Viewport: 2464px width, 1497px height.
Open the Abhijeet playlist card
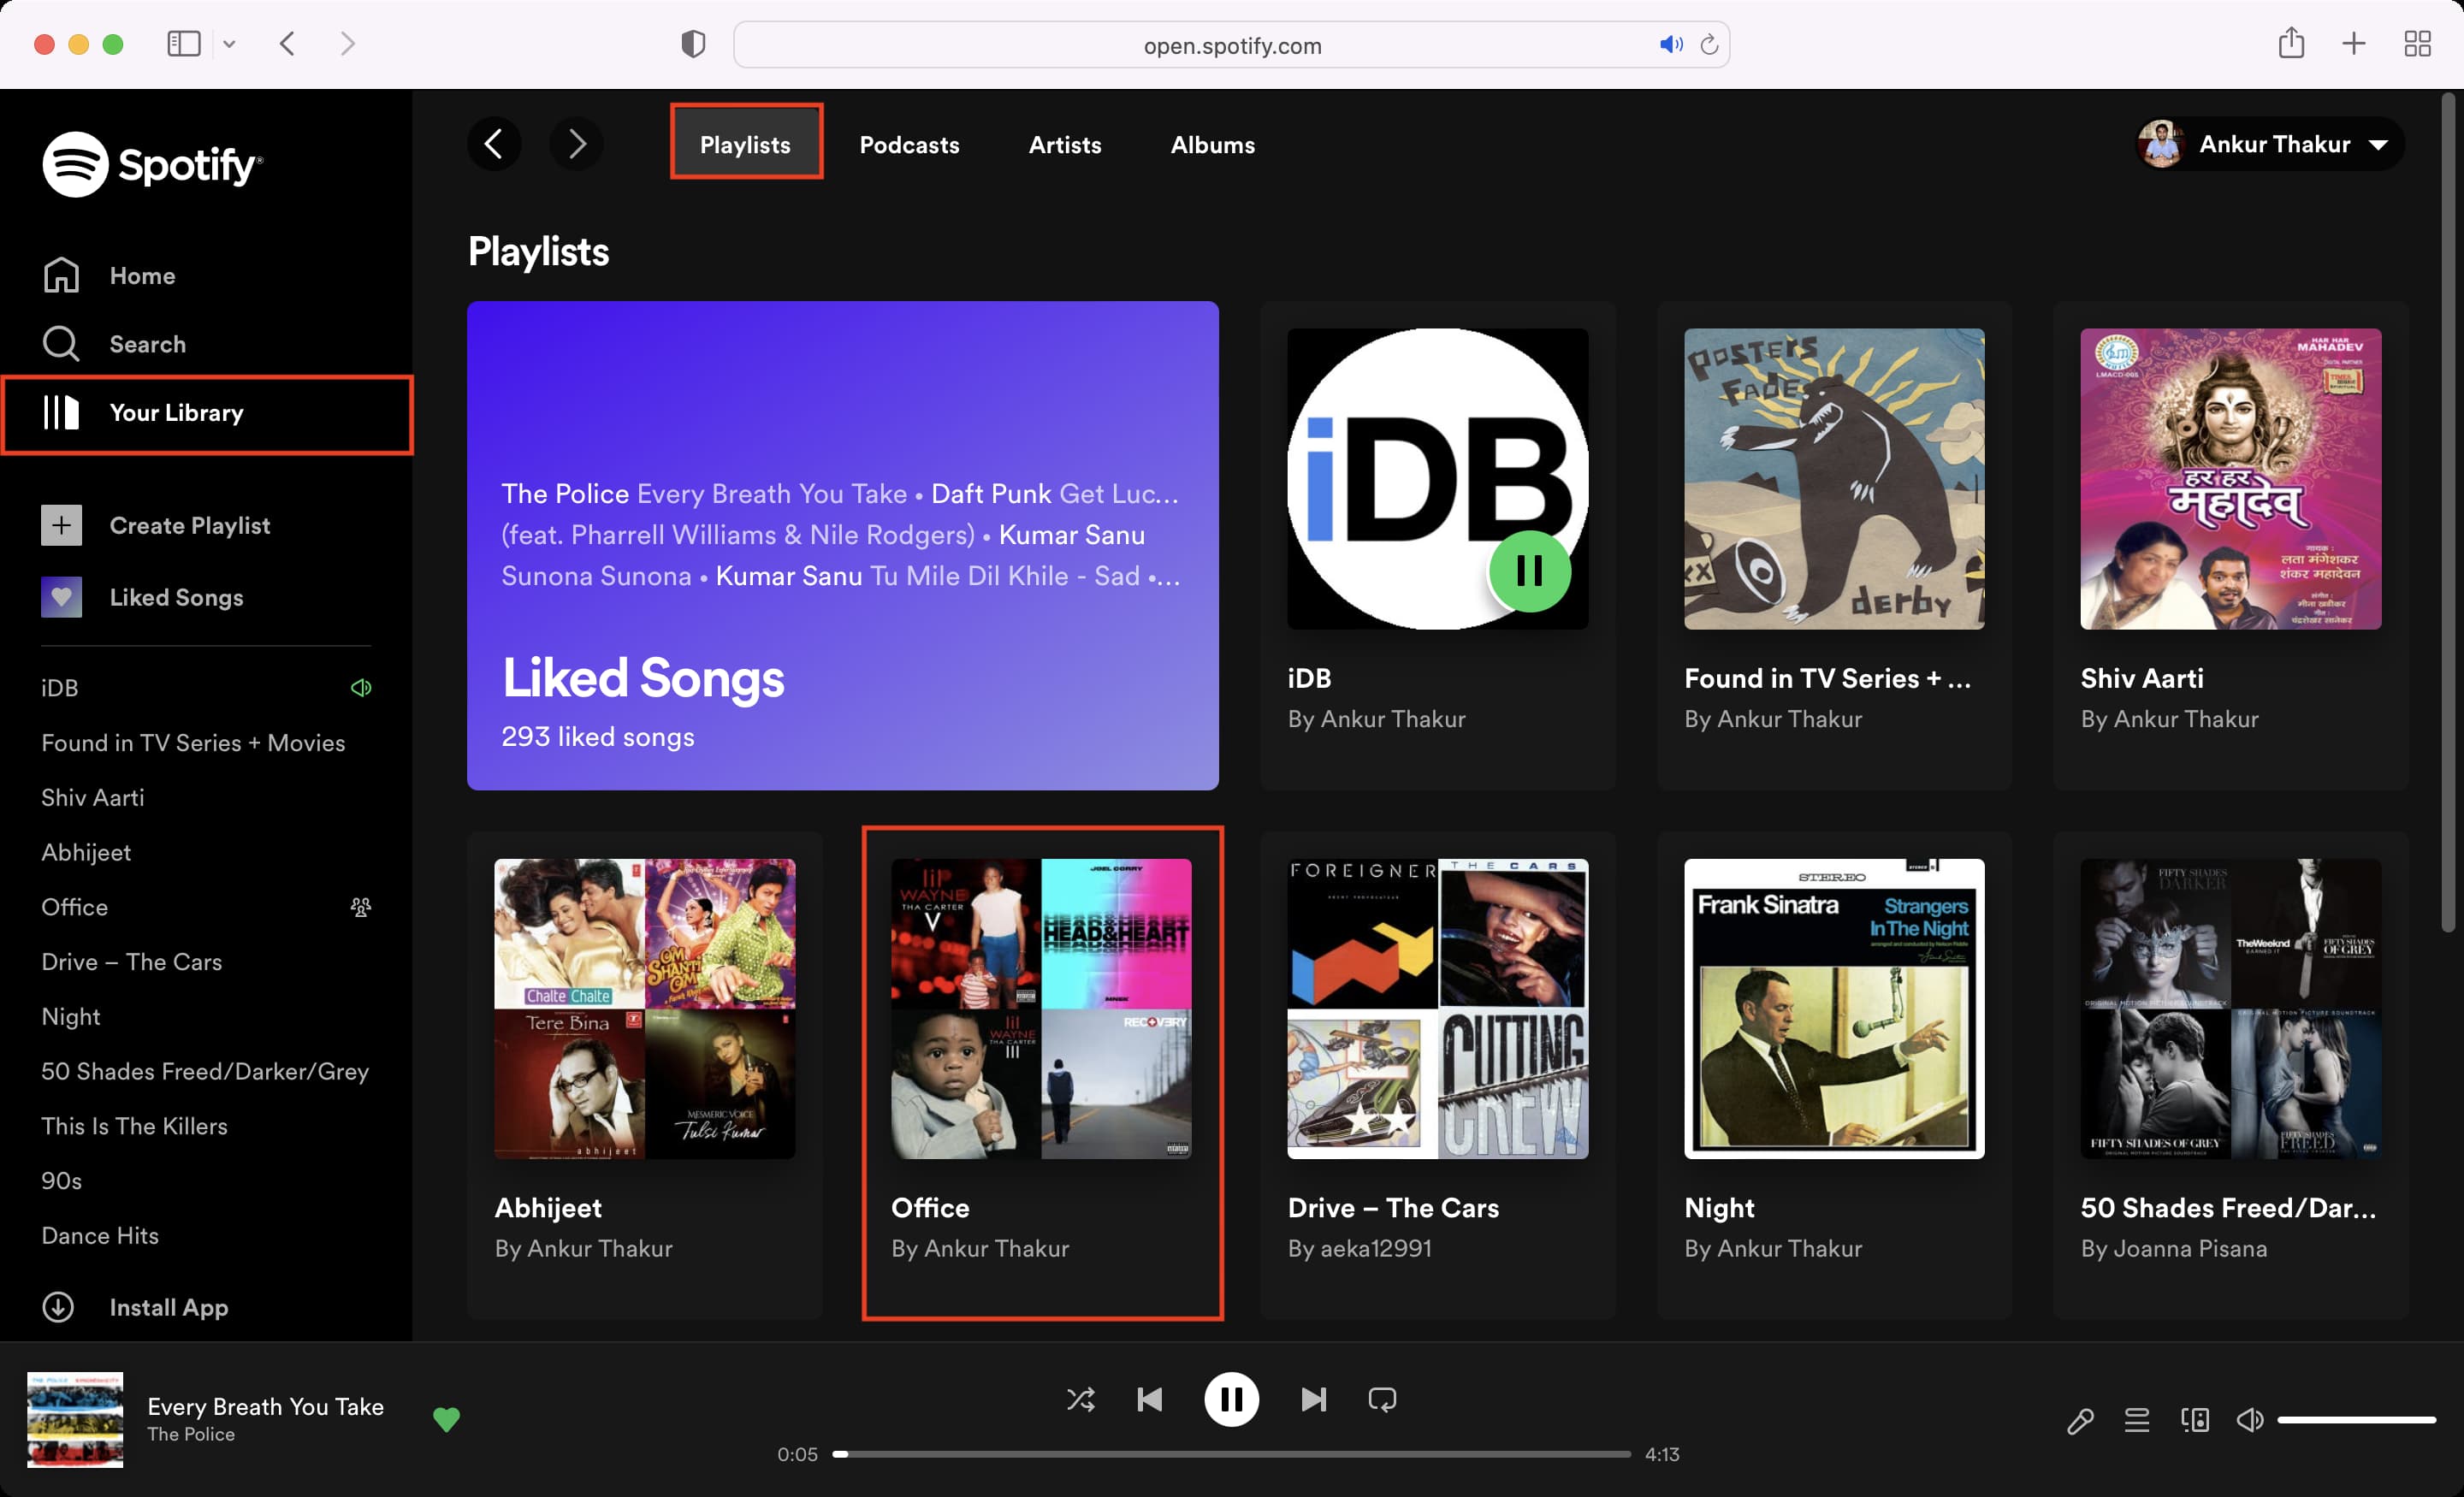(x=644, y=1075)
